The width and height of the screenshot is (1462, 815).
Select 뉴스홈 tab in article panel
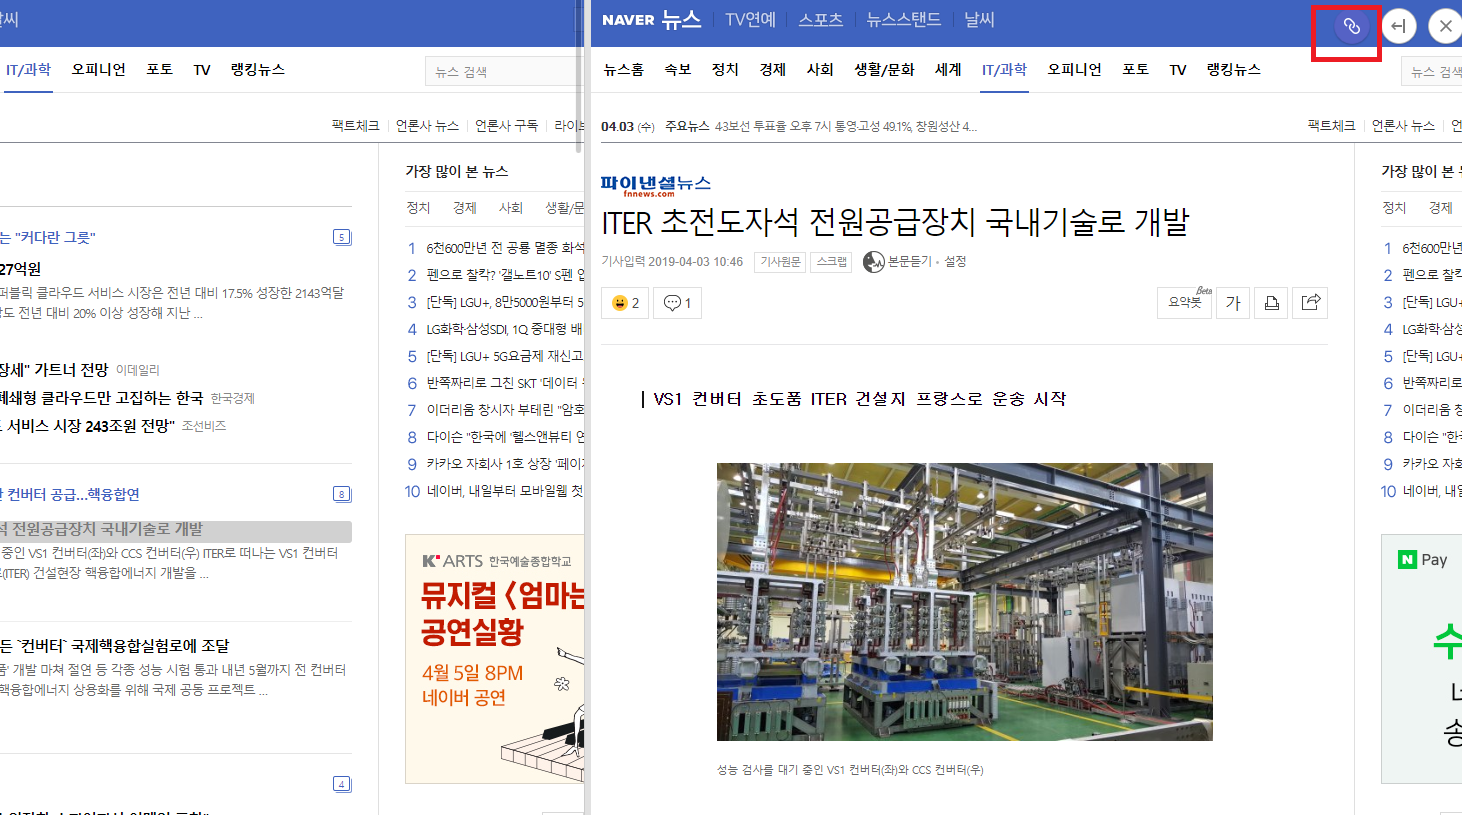click(x=624, y=69)
